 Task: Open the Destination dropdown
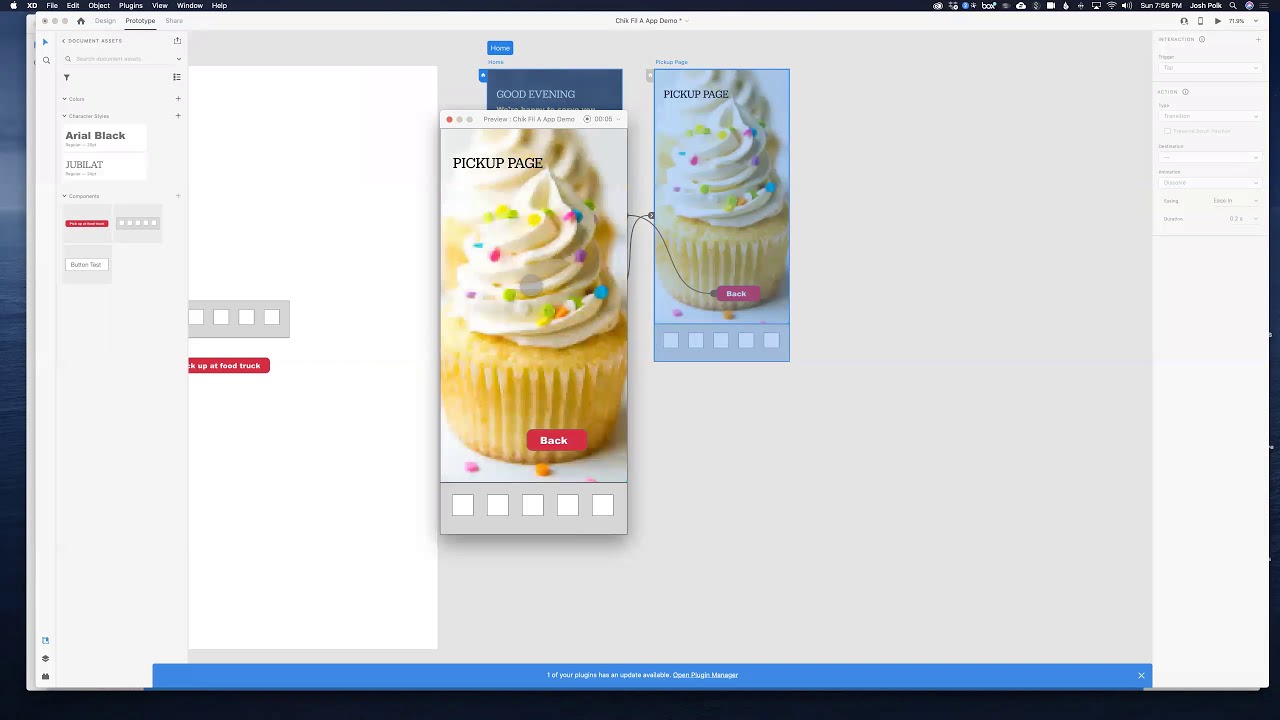tap(1210, 157)
